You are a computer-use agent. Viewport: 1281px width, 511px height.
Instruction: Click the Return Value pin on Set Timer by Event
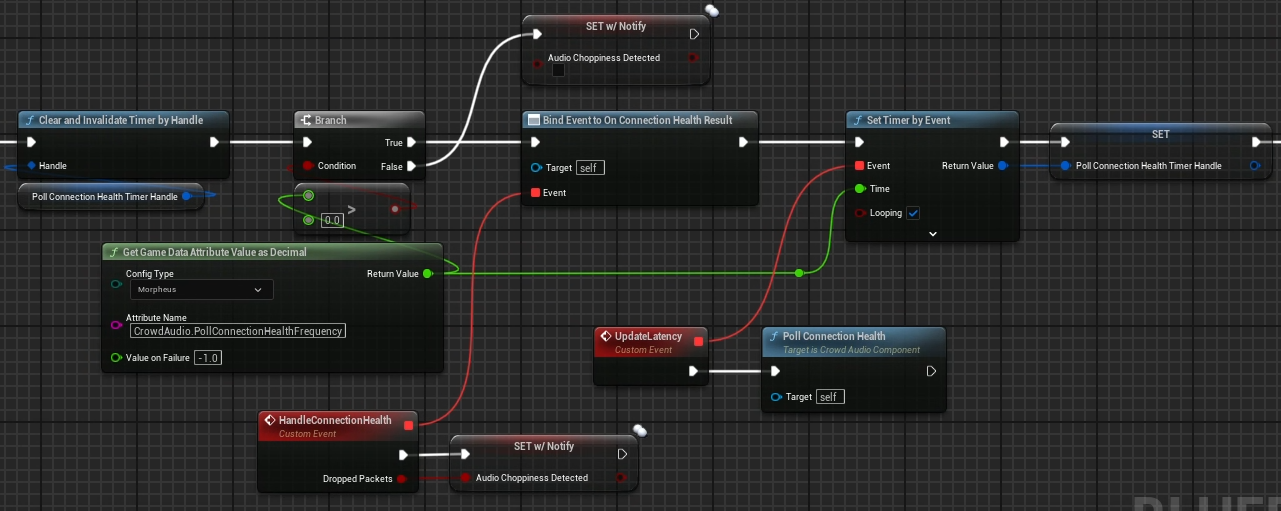pos(1003,166)
